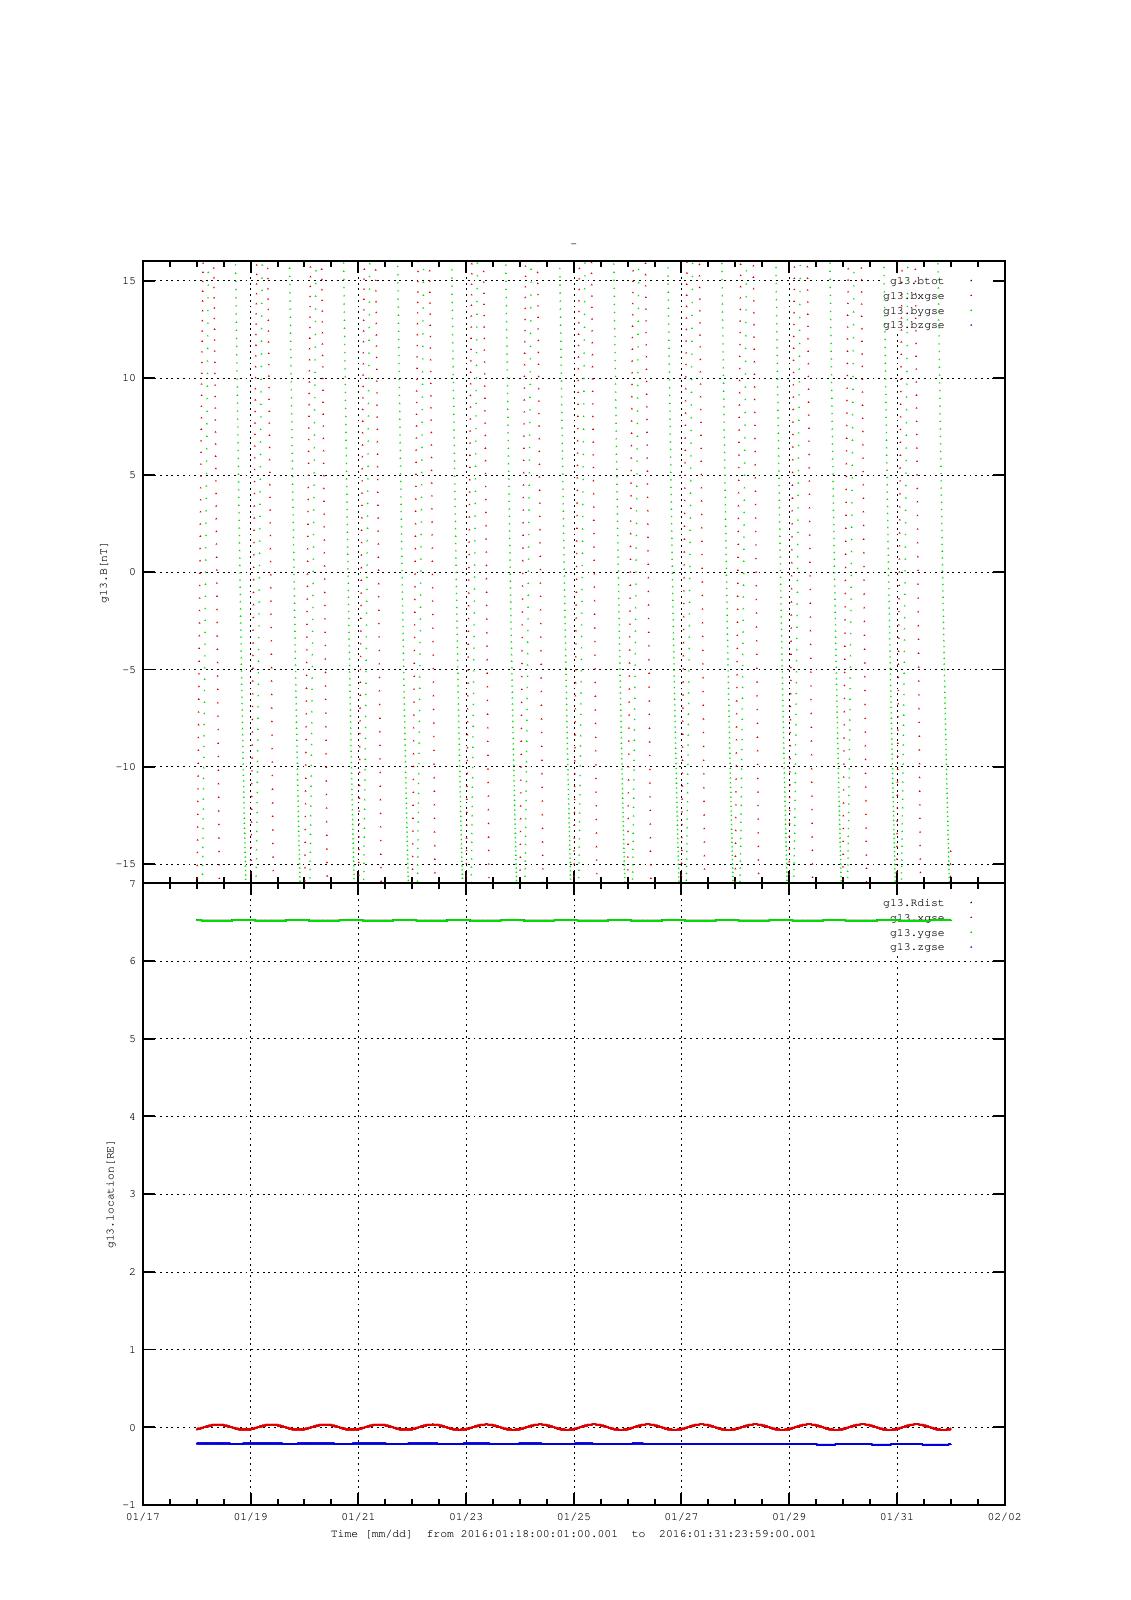This screenshot has height=1600, width=1131.
Task: Click the 15 tick value on B axis
Action: tap(129, 281)
